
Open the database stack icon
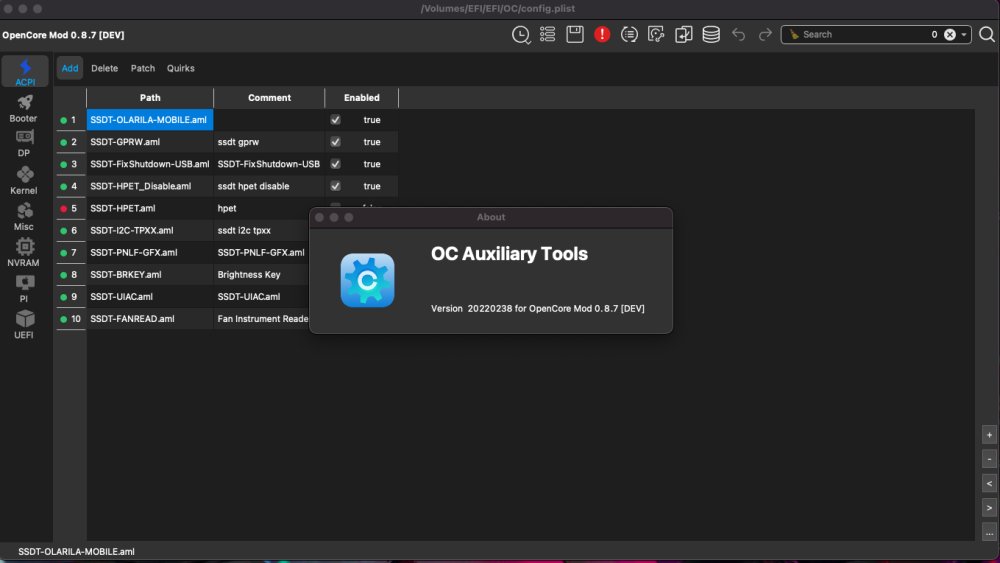coord(711,34)
